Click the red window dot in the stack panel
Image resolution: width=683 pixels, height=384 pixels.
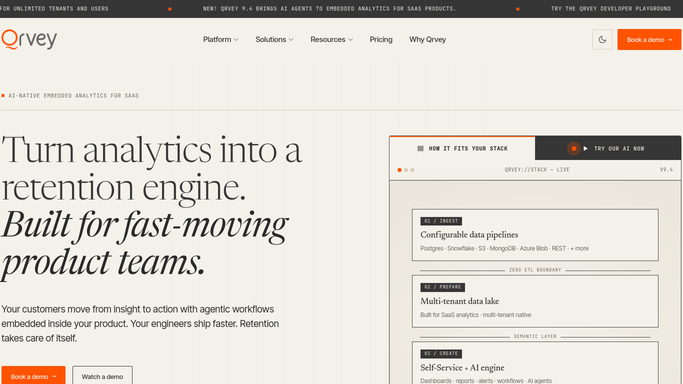click(x=399, y=170)
